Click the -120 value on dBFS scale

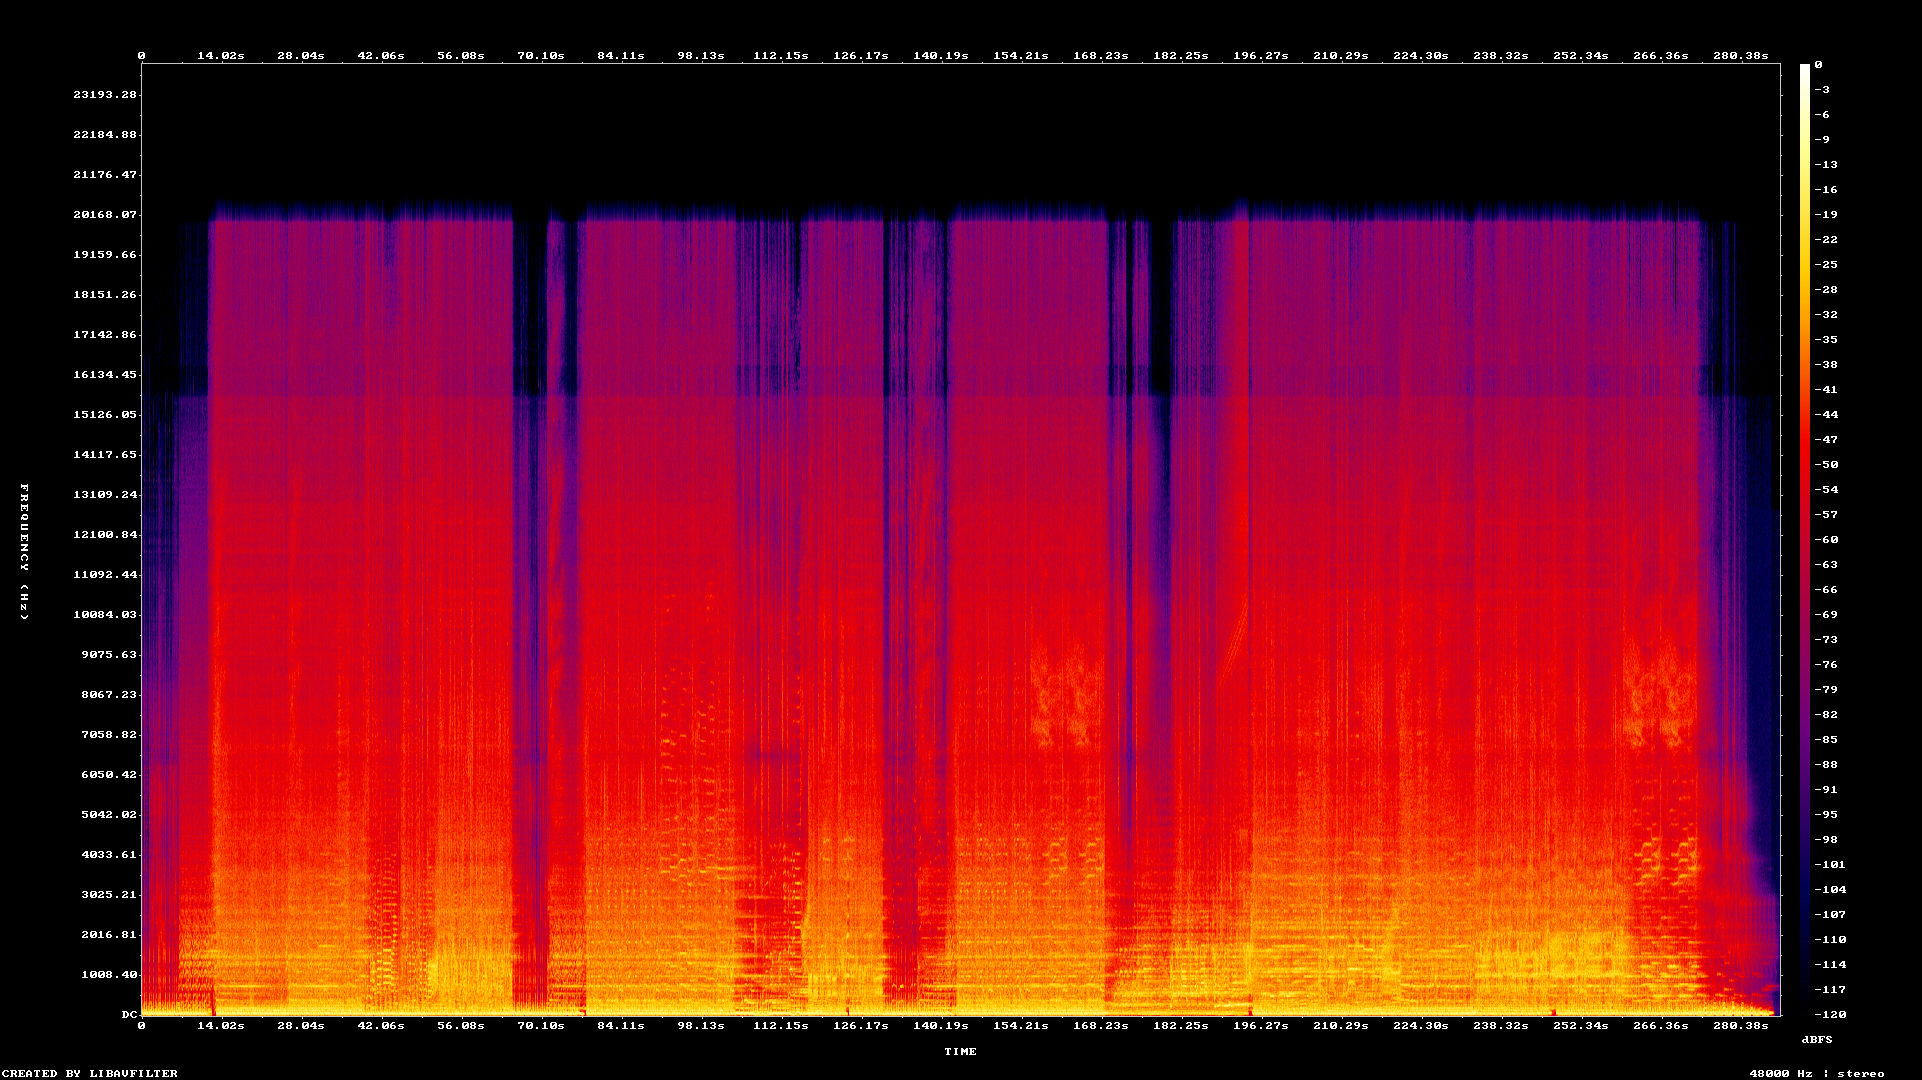(1829, 1015)
